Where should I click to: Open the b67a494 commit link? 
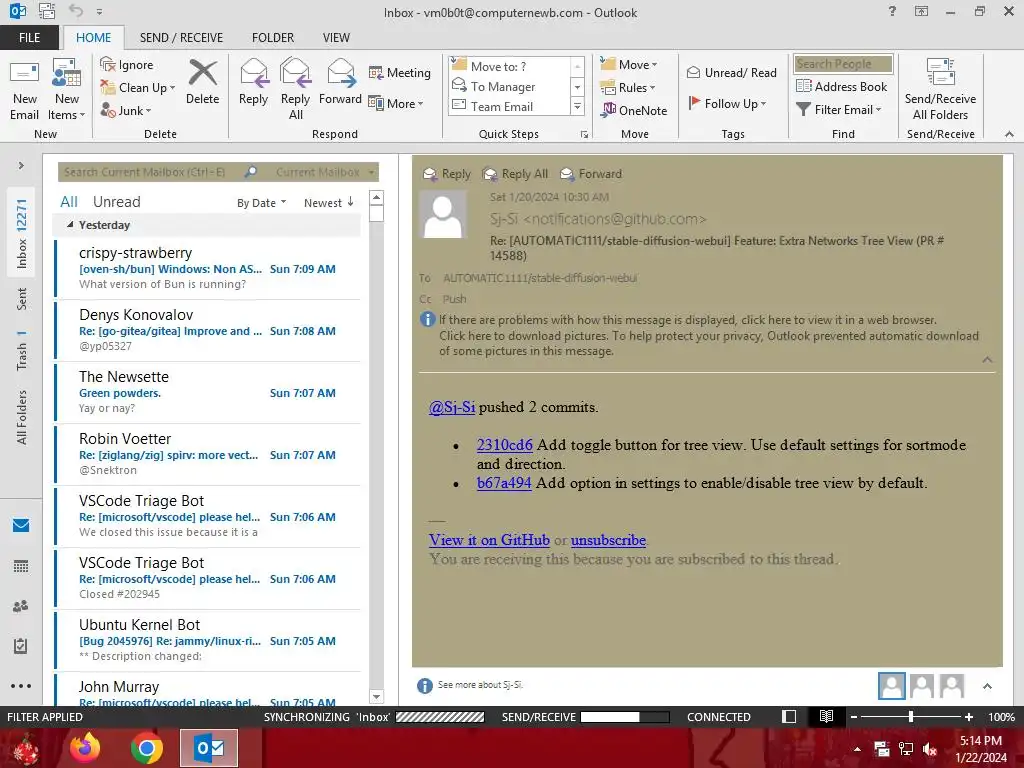pos(504,483)
